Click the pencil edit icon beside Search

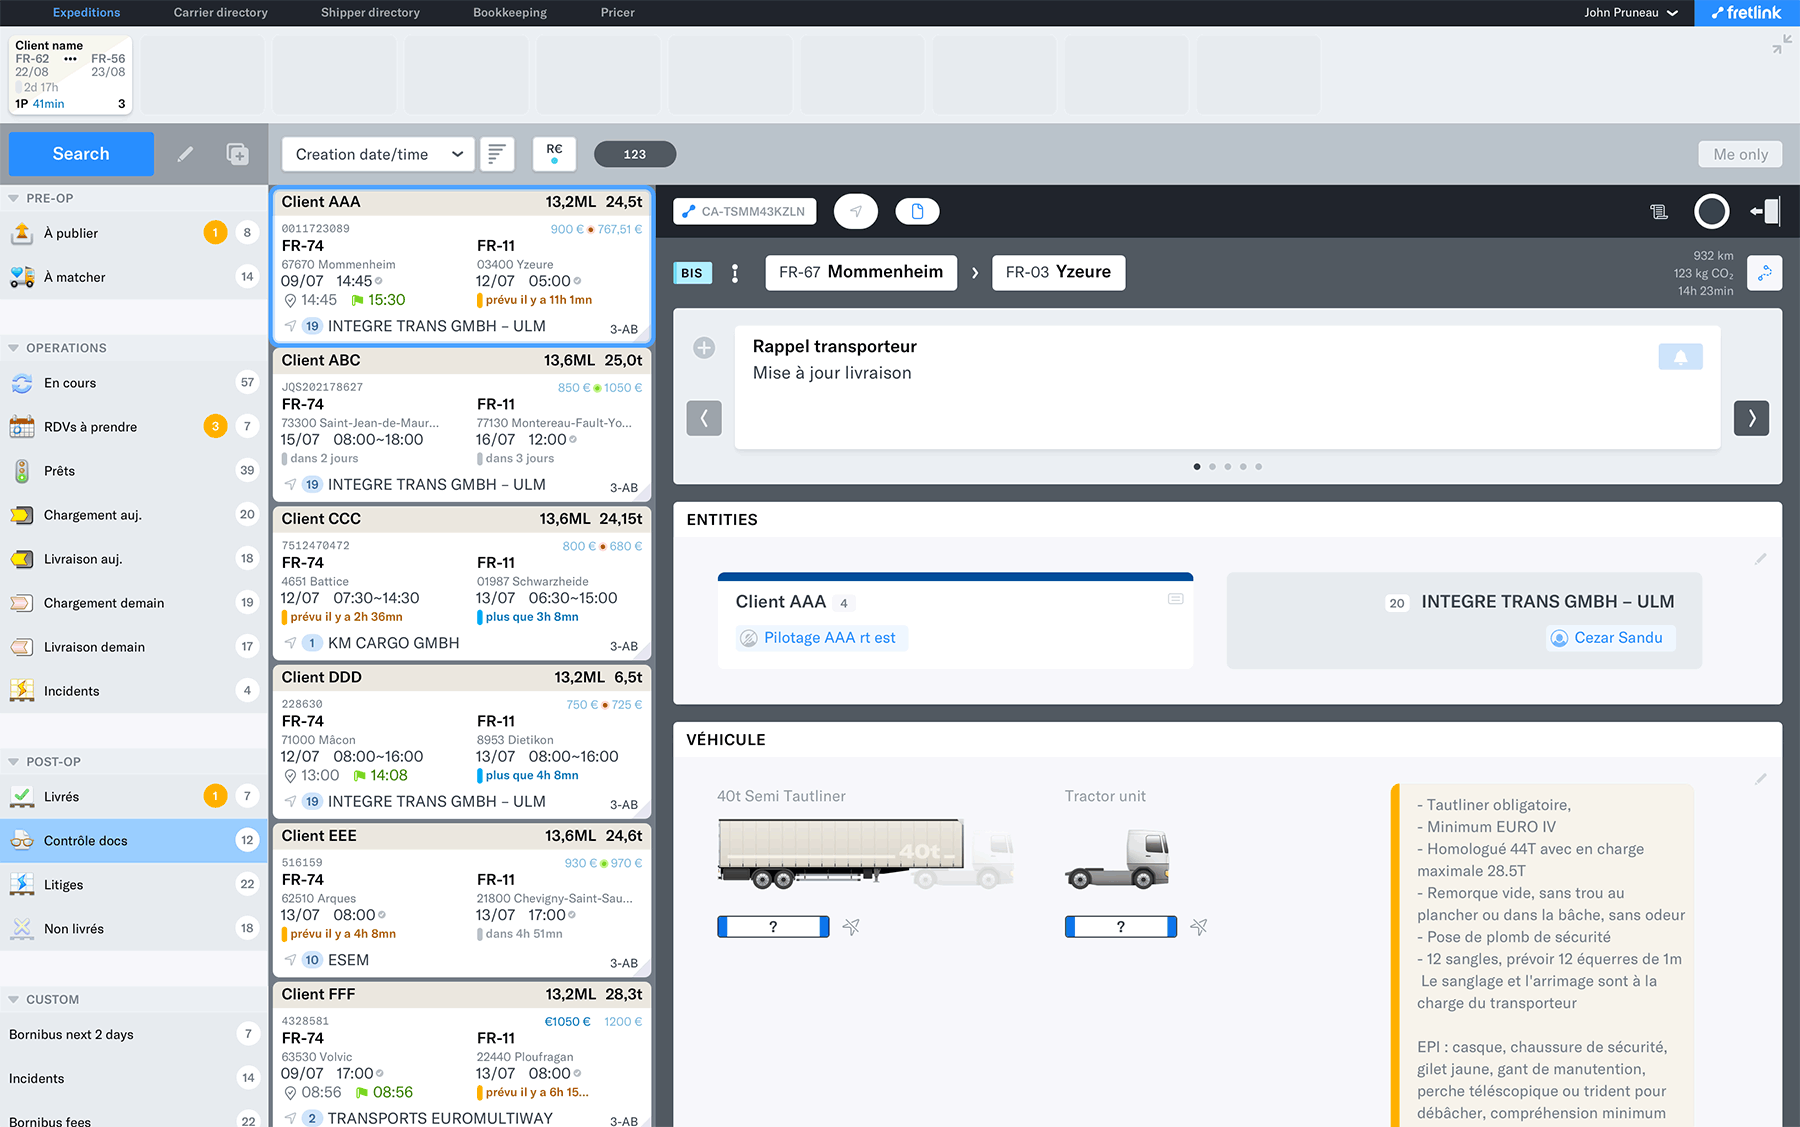click(x=185, y=154)
